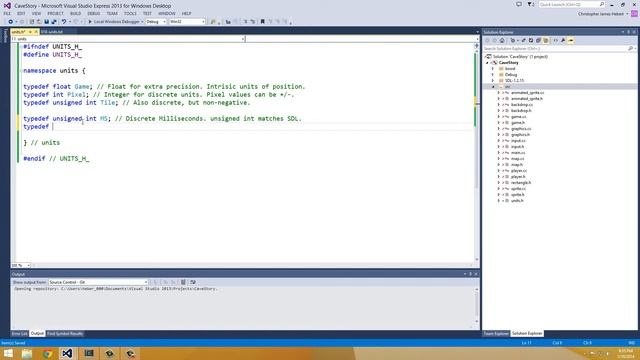This screenshot has width=640, height=360.
Task: Open the EDIT menu
Action: tap(21, 13)
